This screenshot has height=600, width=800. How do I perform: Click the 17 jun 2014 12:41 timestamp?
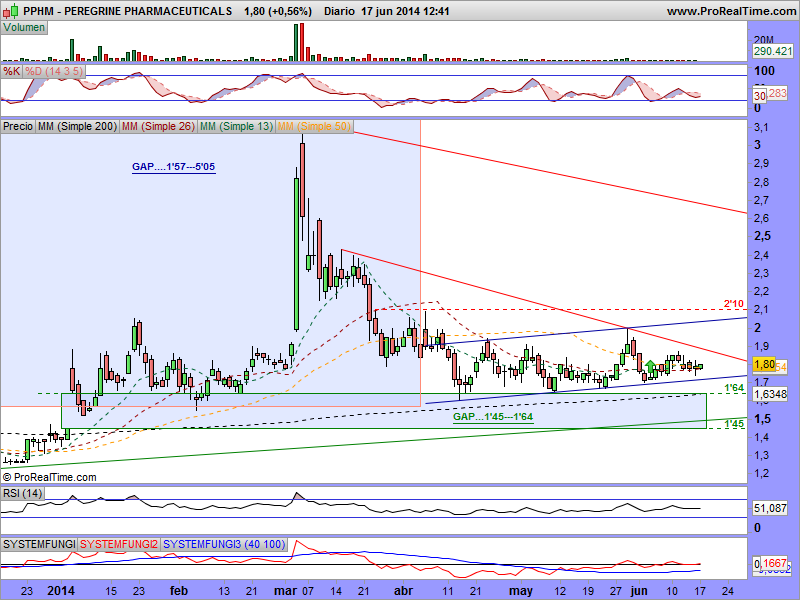pyautogui.click(x=406, y=11)
